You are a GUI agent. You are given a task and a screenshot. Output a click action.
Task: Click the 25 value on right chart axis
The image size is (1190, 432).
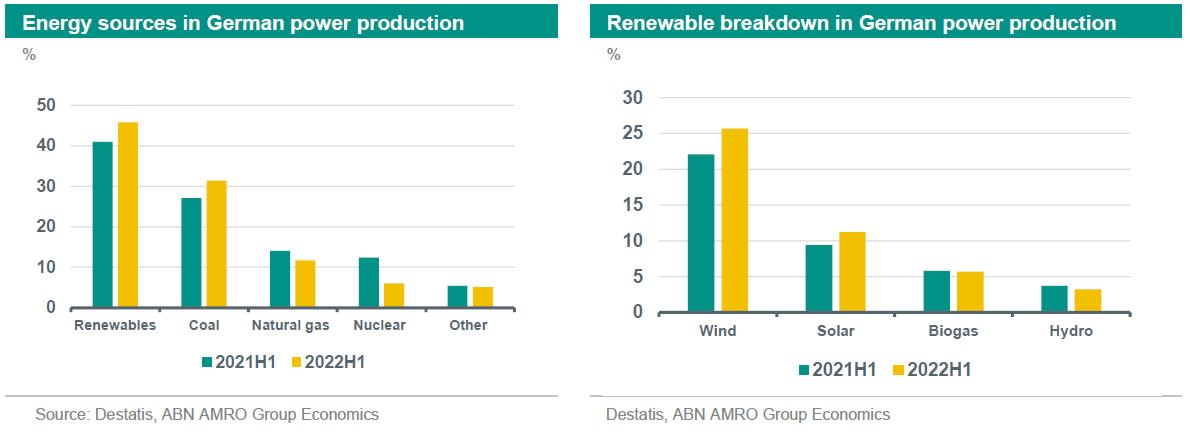pyautogui.click(x=632, y=134)
